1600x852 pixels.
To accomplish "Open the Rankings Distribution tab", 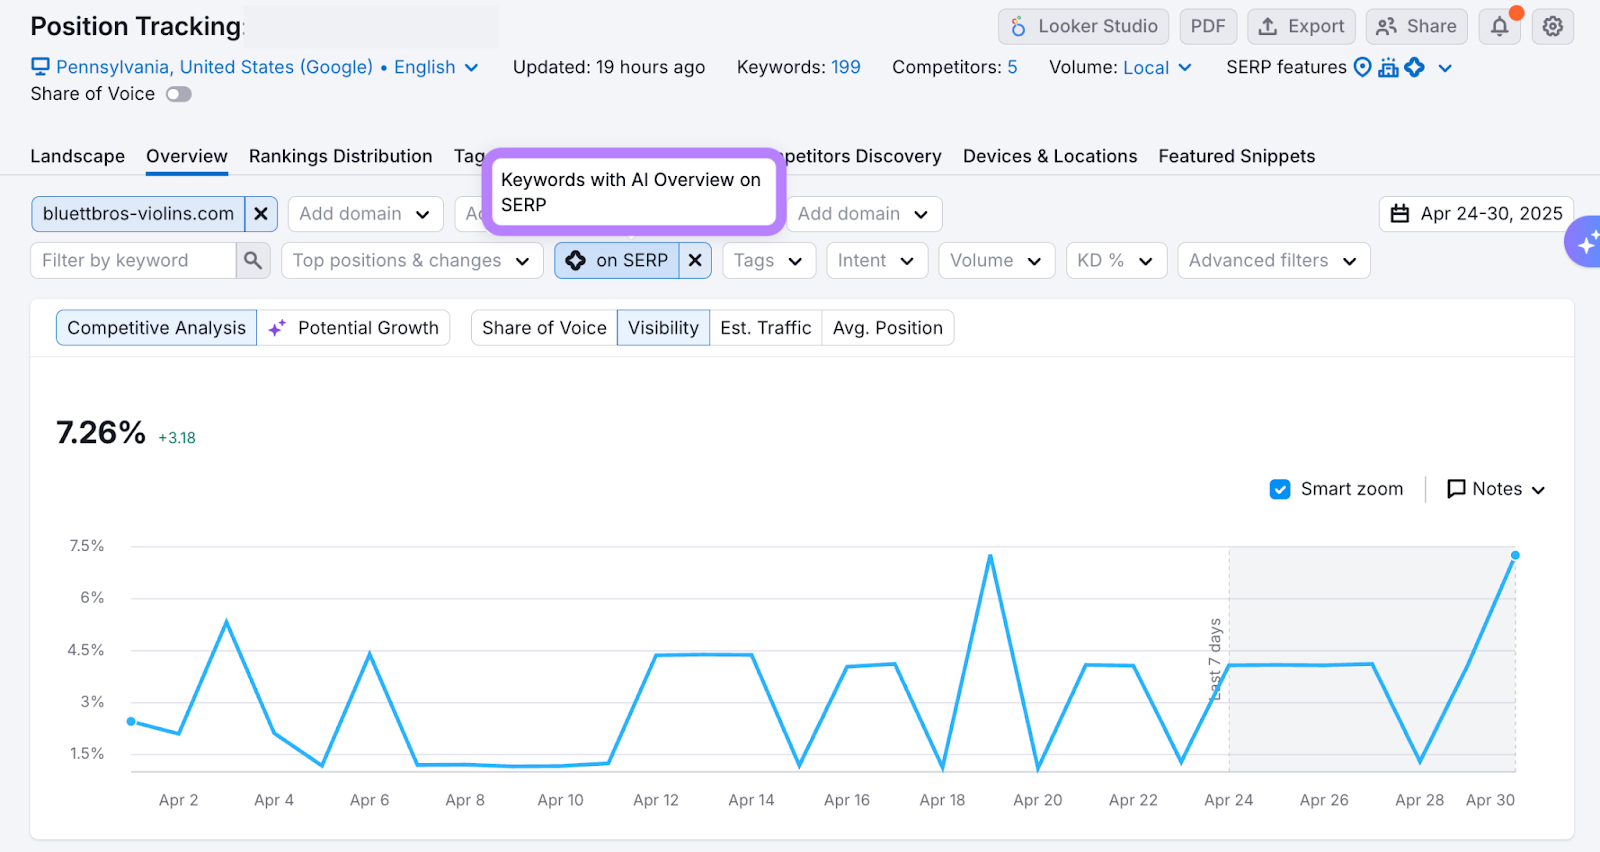I will pos(341,156).
